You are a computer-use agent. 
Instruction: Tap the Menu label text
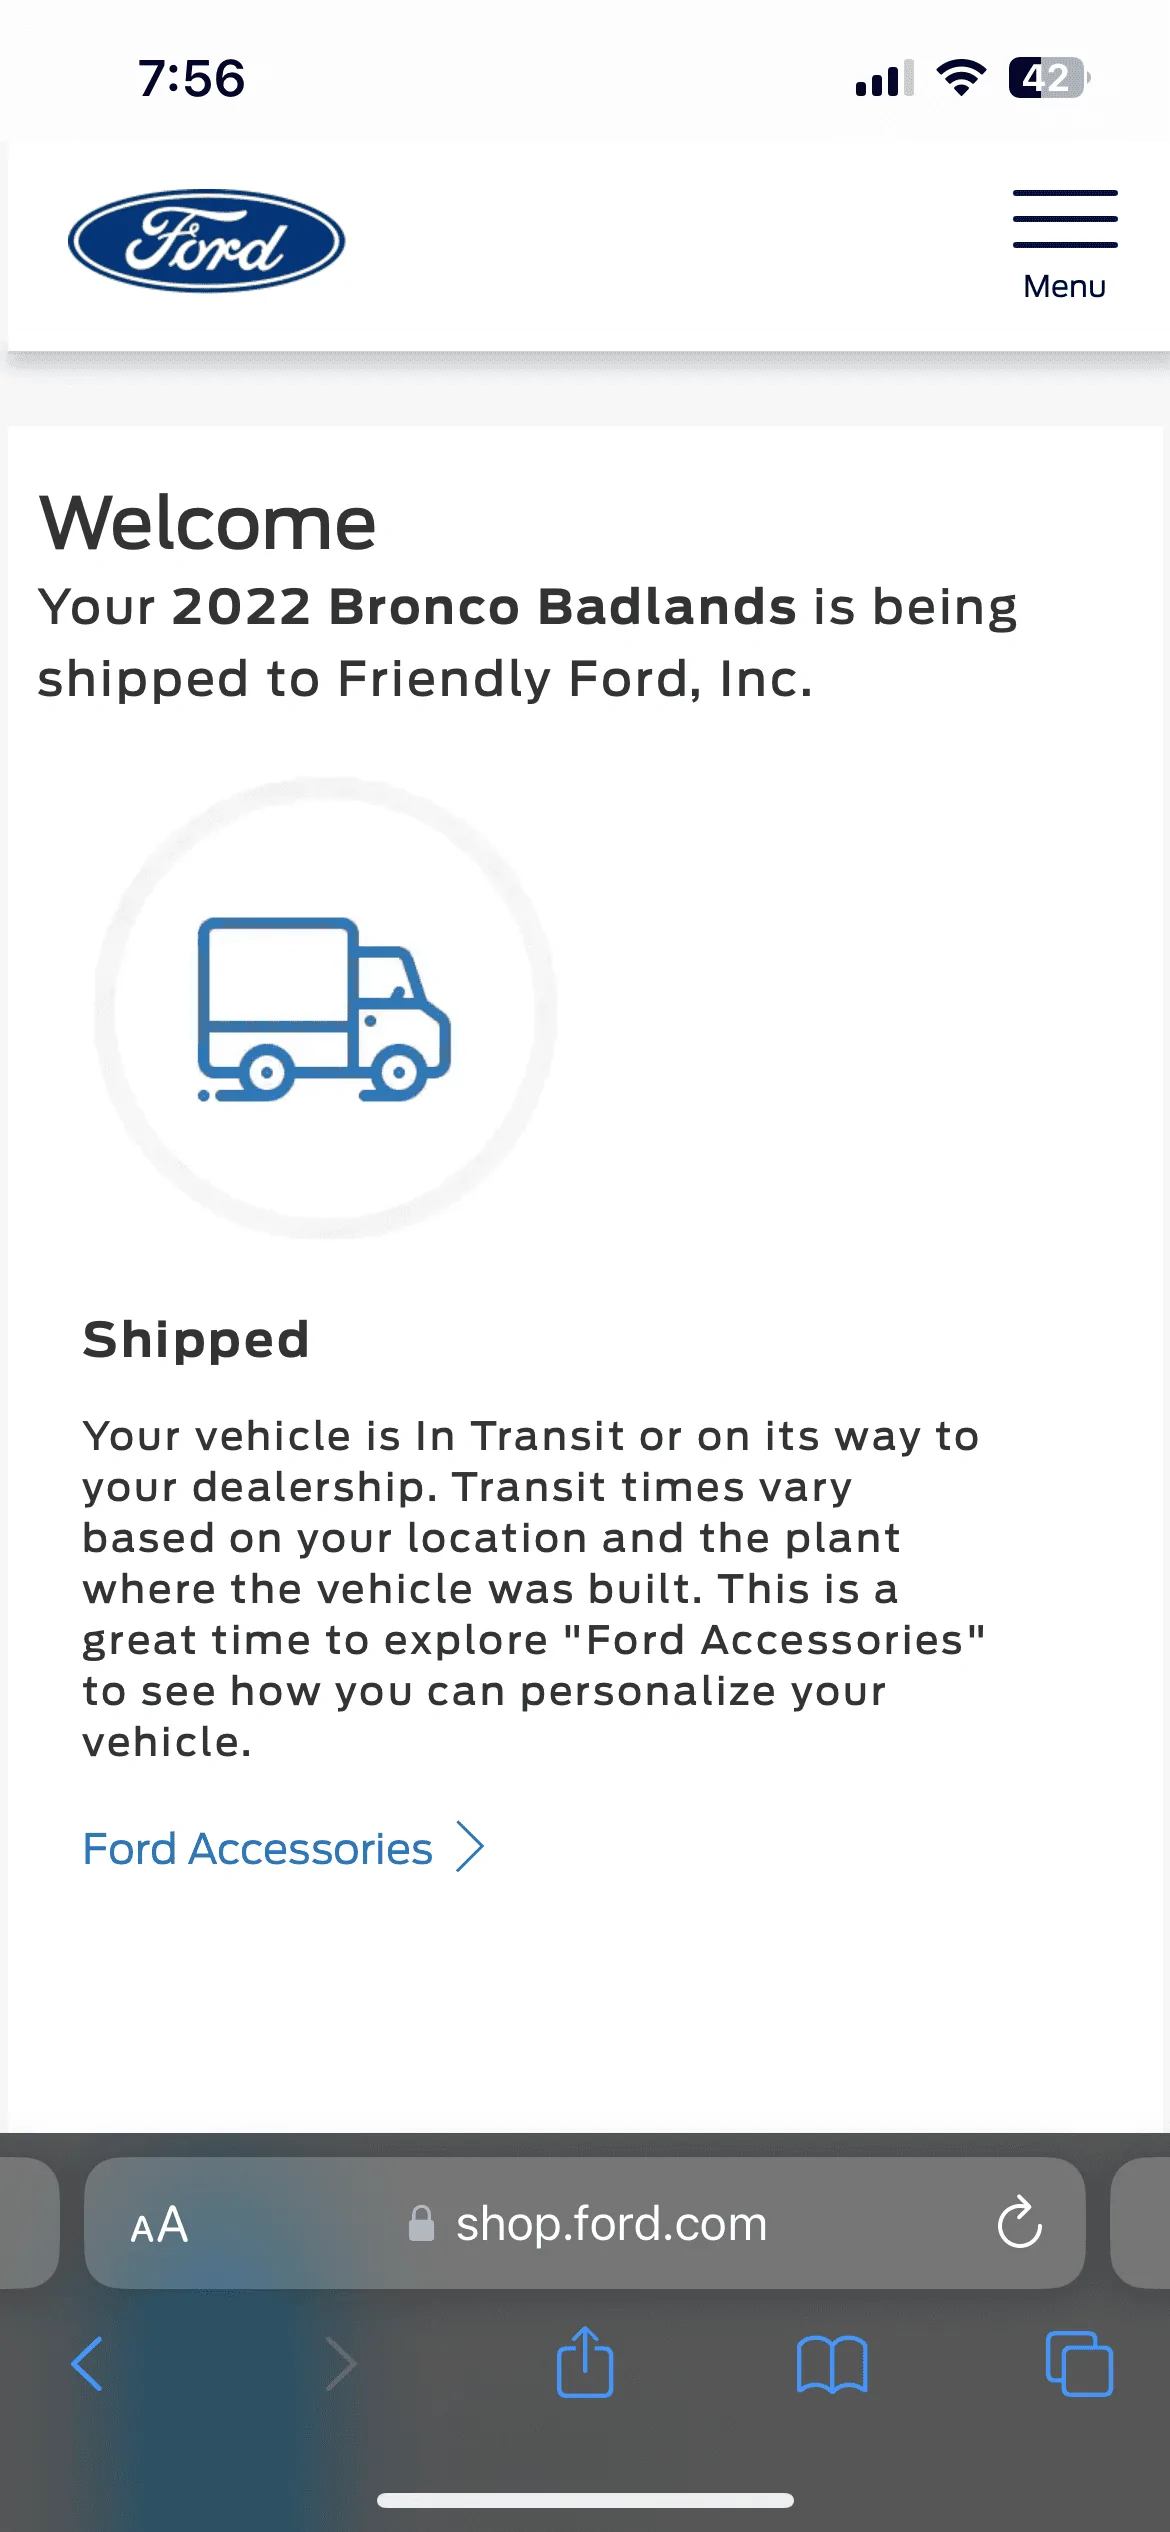[x=1065, y=286]
